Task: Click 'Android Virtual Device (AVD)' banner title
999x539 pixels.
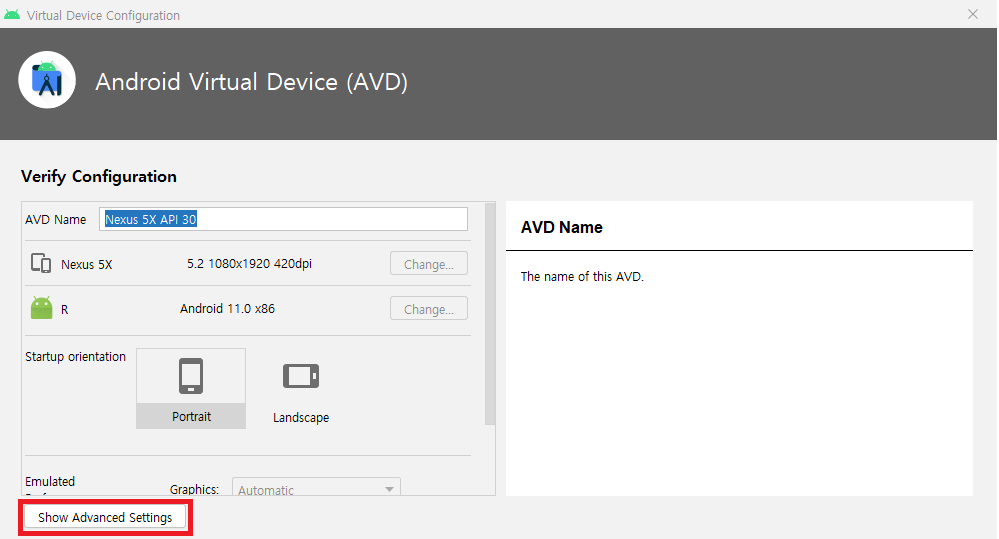Action: [x=252, y=82]
